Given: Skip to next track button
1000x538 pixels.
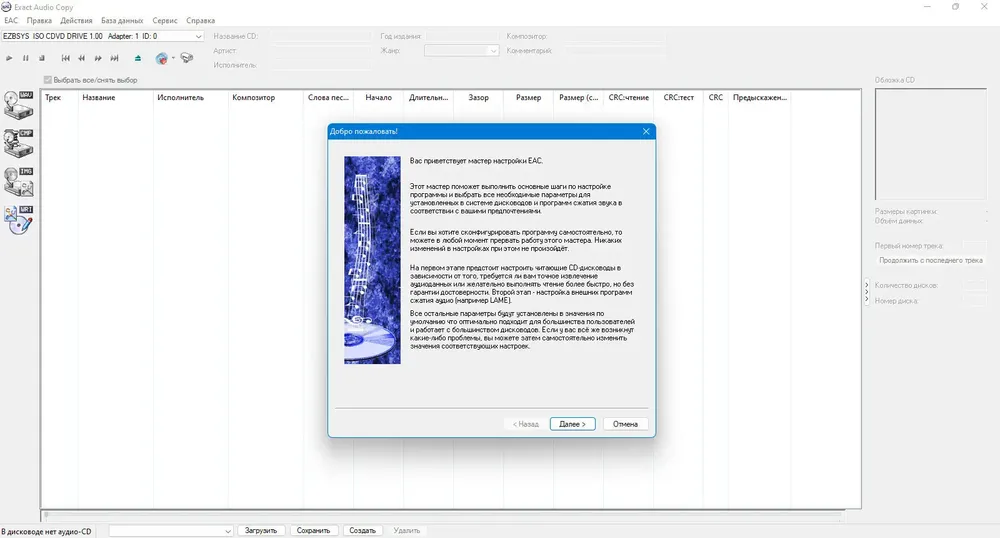Looking at the screenshot, I should click(115, 58).
